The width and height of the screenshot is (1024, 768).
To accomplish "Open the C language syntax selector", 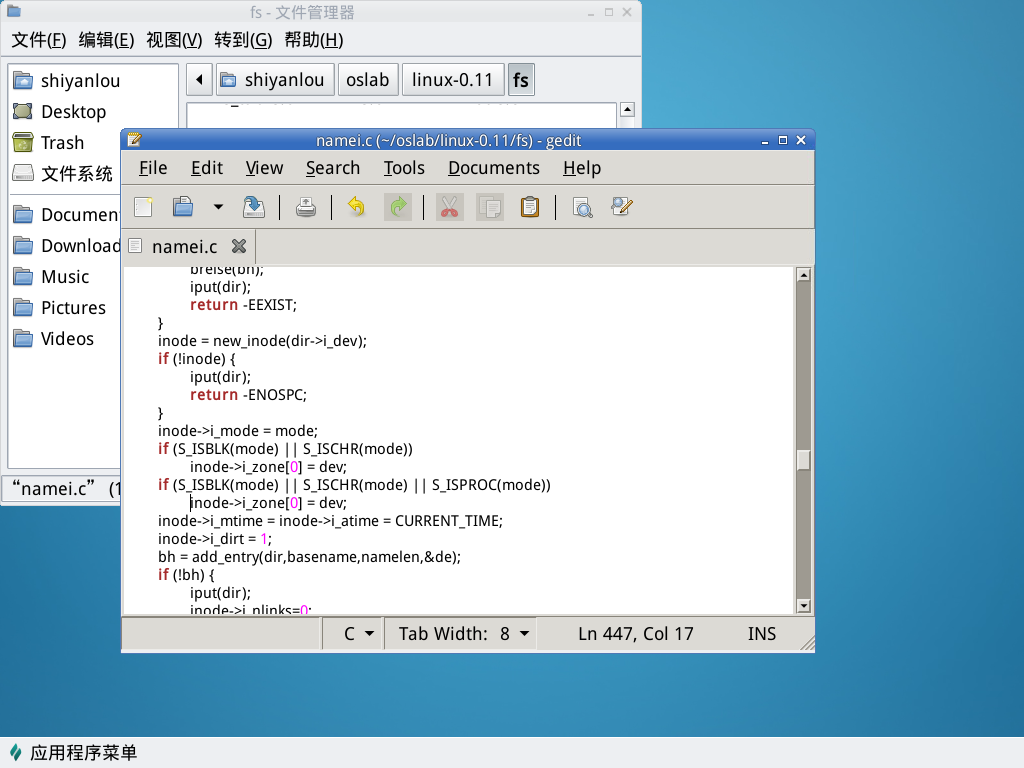I will click(358, 634).
